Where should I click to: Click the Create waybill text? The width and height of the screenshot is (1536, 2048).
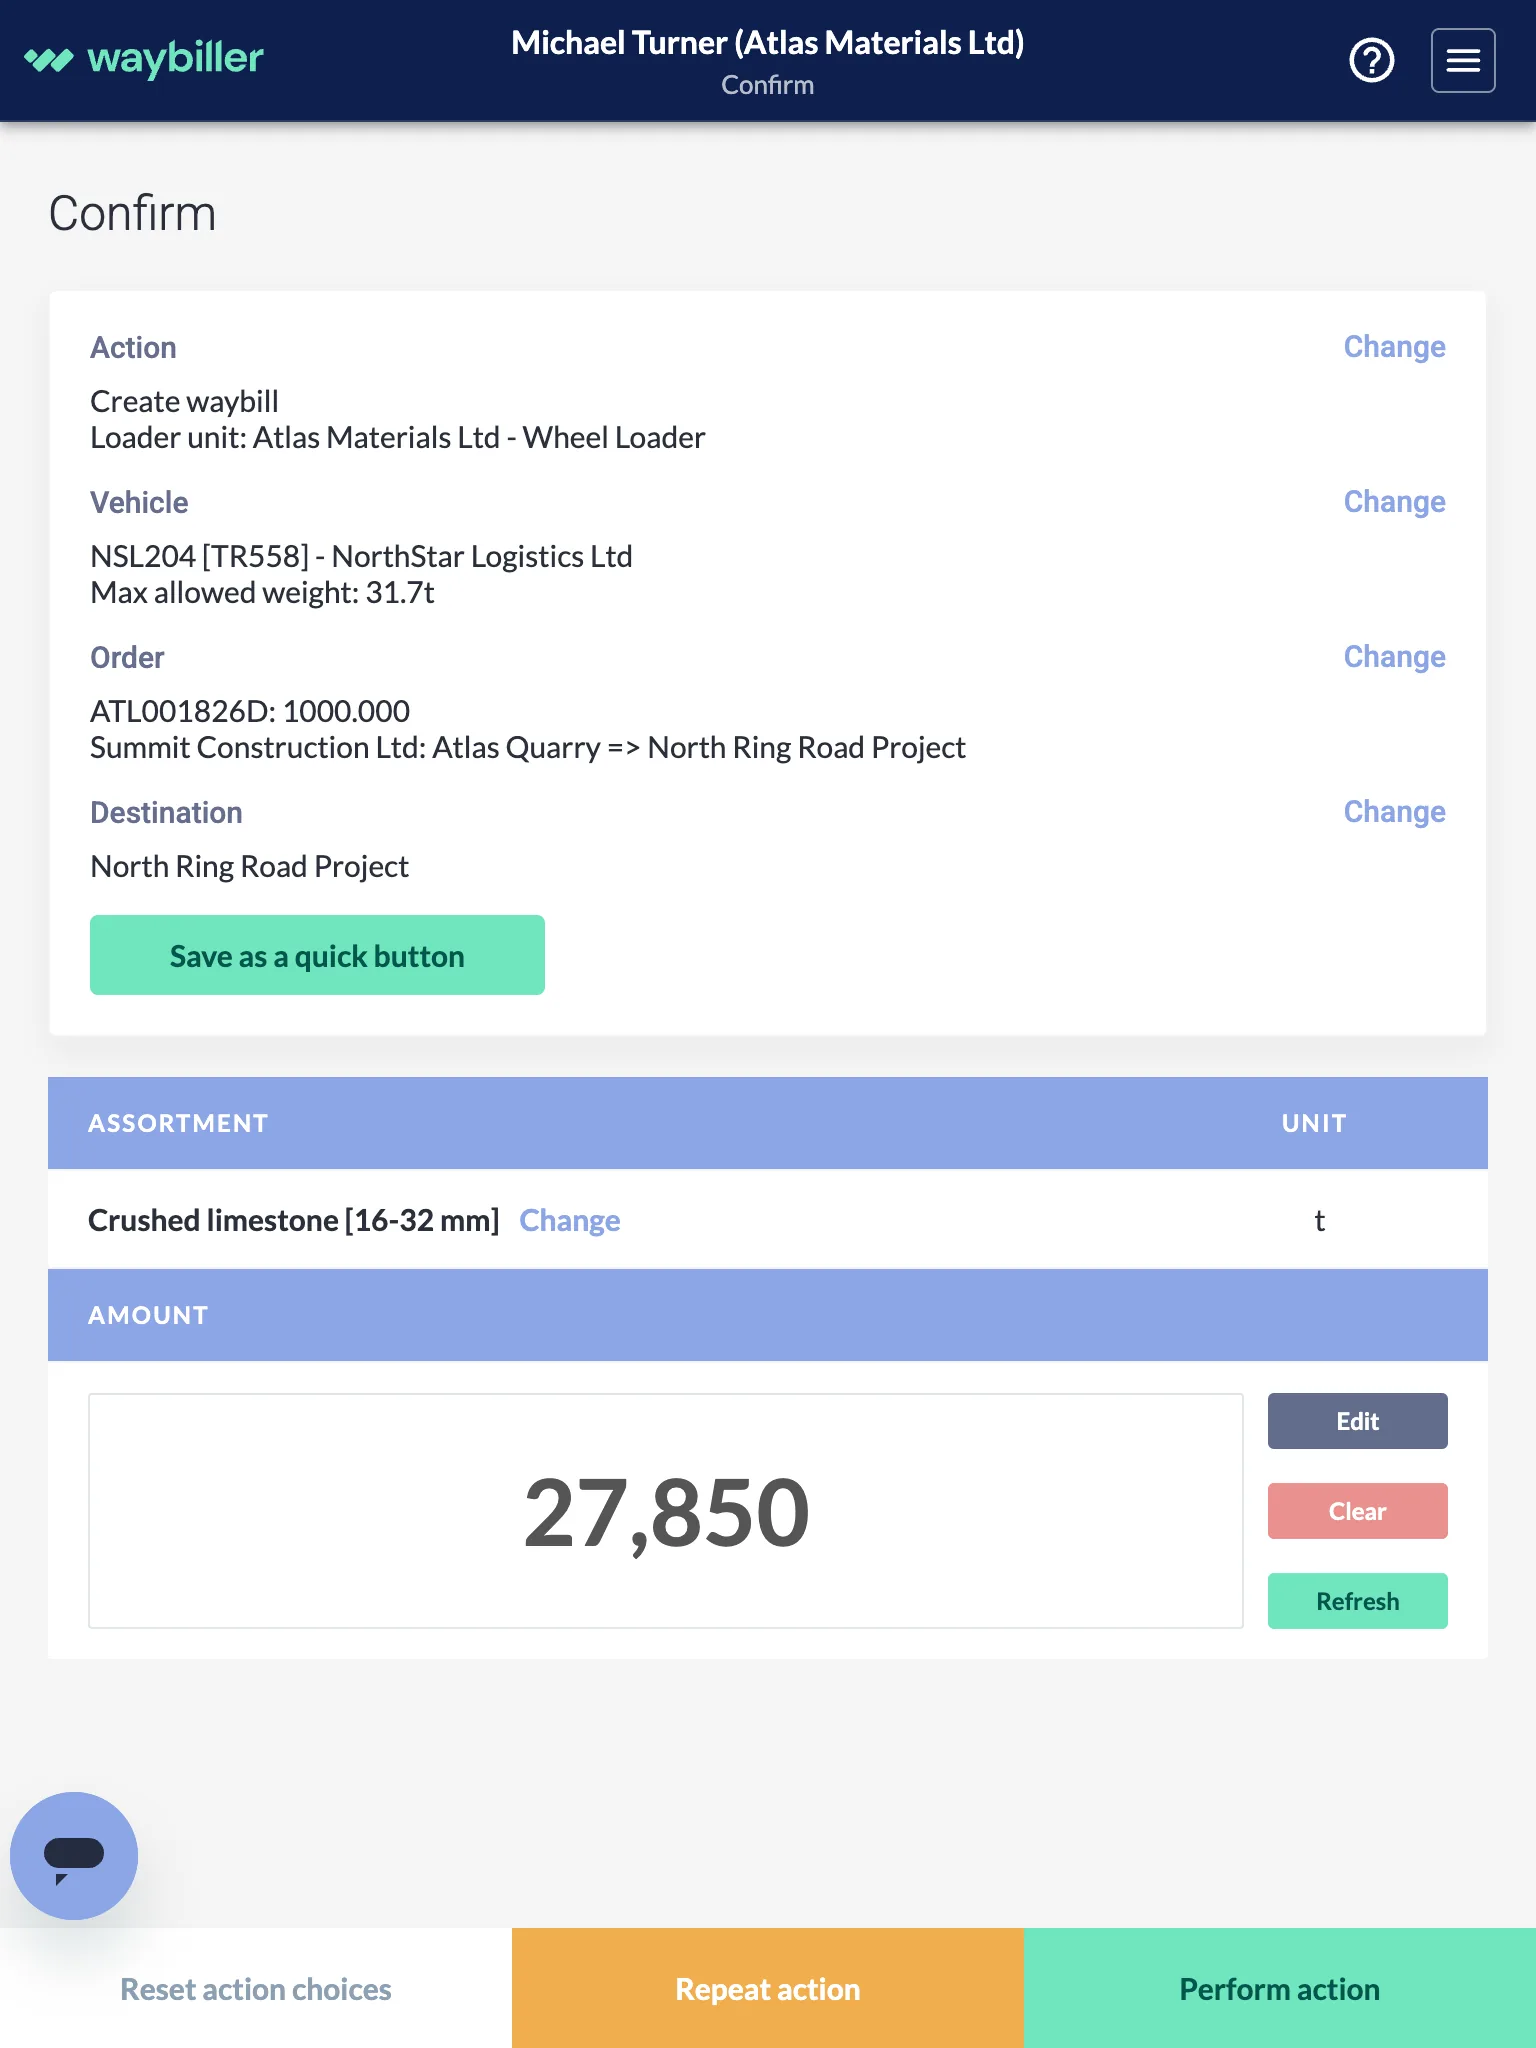[184, 401]
